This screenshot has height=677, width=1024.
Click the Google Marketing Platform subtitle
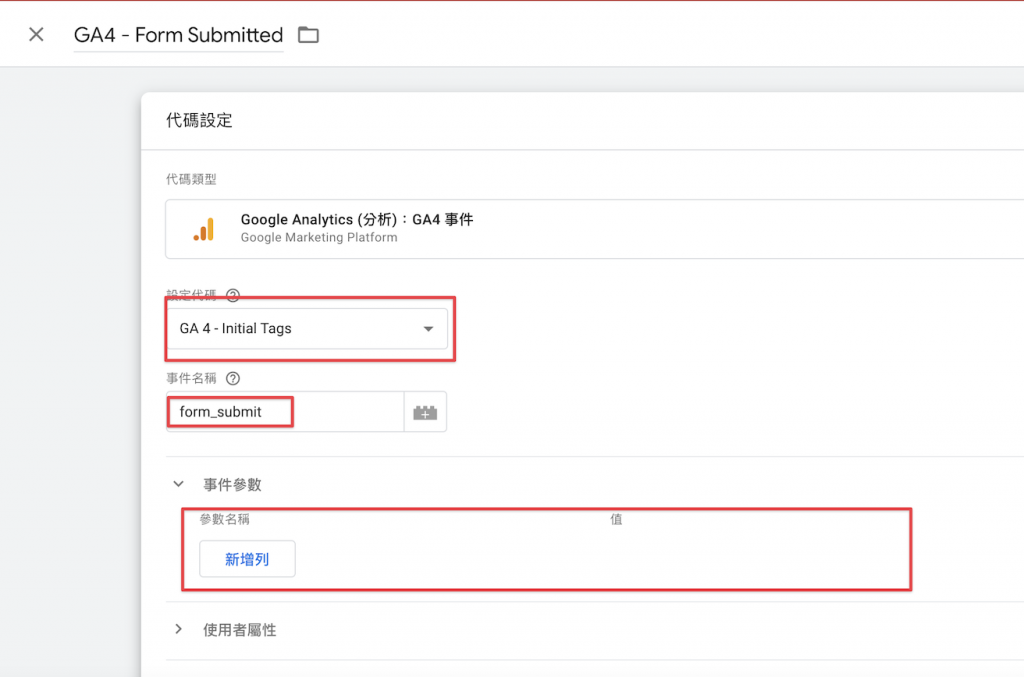(319, 238)
